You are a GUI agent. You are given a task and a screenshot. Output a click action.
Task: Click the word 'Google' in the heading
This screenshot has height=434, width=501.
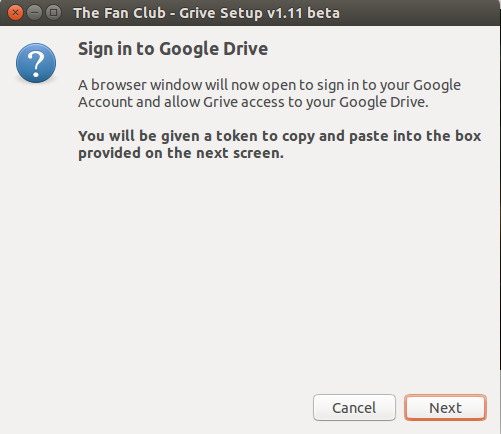coord(189,49)
